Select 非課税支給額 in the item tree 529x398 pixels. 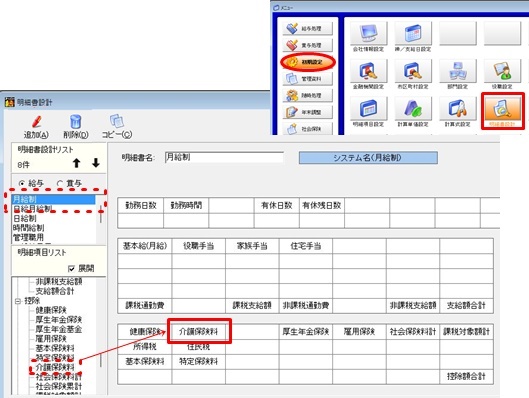[x=59, y=282]
